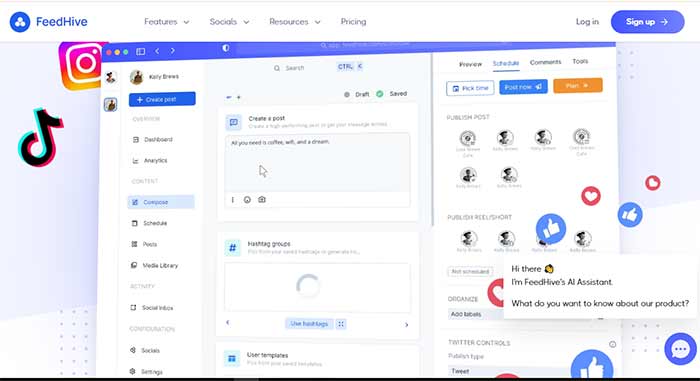
Task: Open the AI Assistant chat bubble
Action: click(x=680, y=349)
